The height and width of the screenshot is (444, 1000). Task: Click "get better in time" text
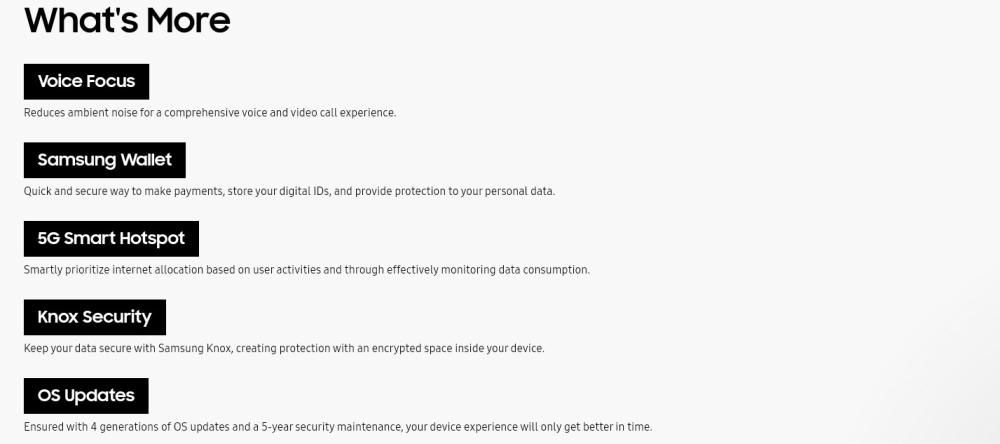609,427
